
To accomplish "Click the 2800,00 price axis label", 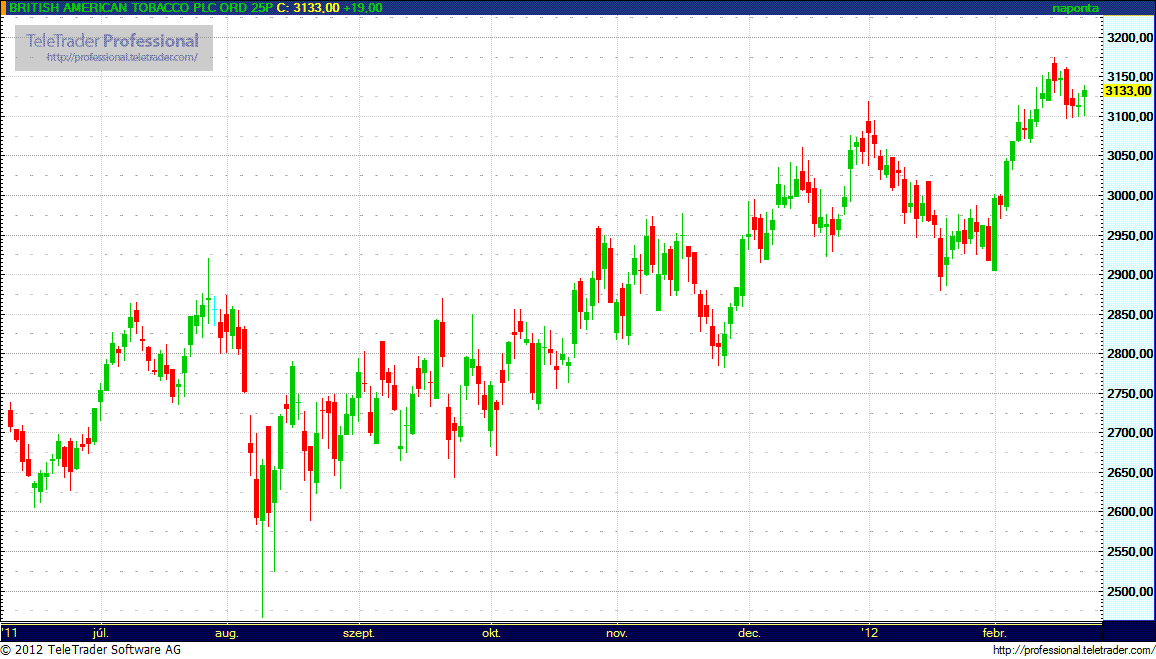I will click(1129, 354).
